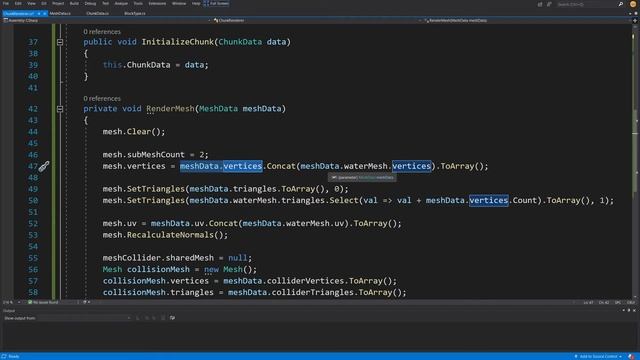
Task: Open the Help menu
Action: tap(196, 3)
